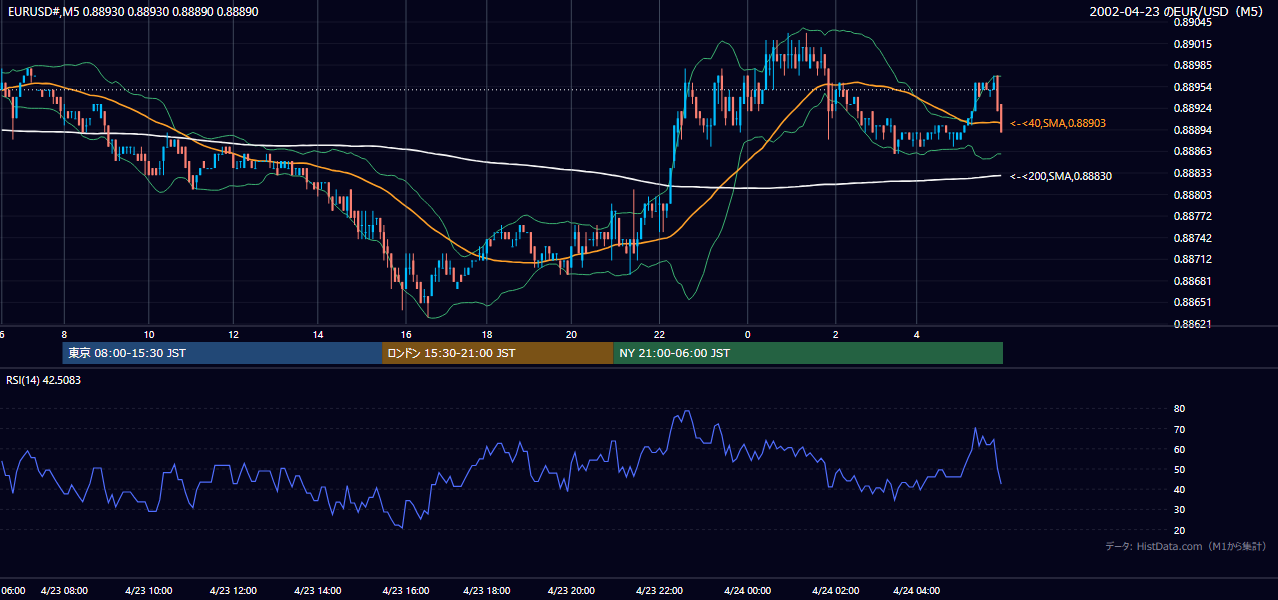This screenshot has width=1278, height=600.
Task: Click price axis label 0.88863
Action: 1193,151
